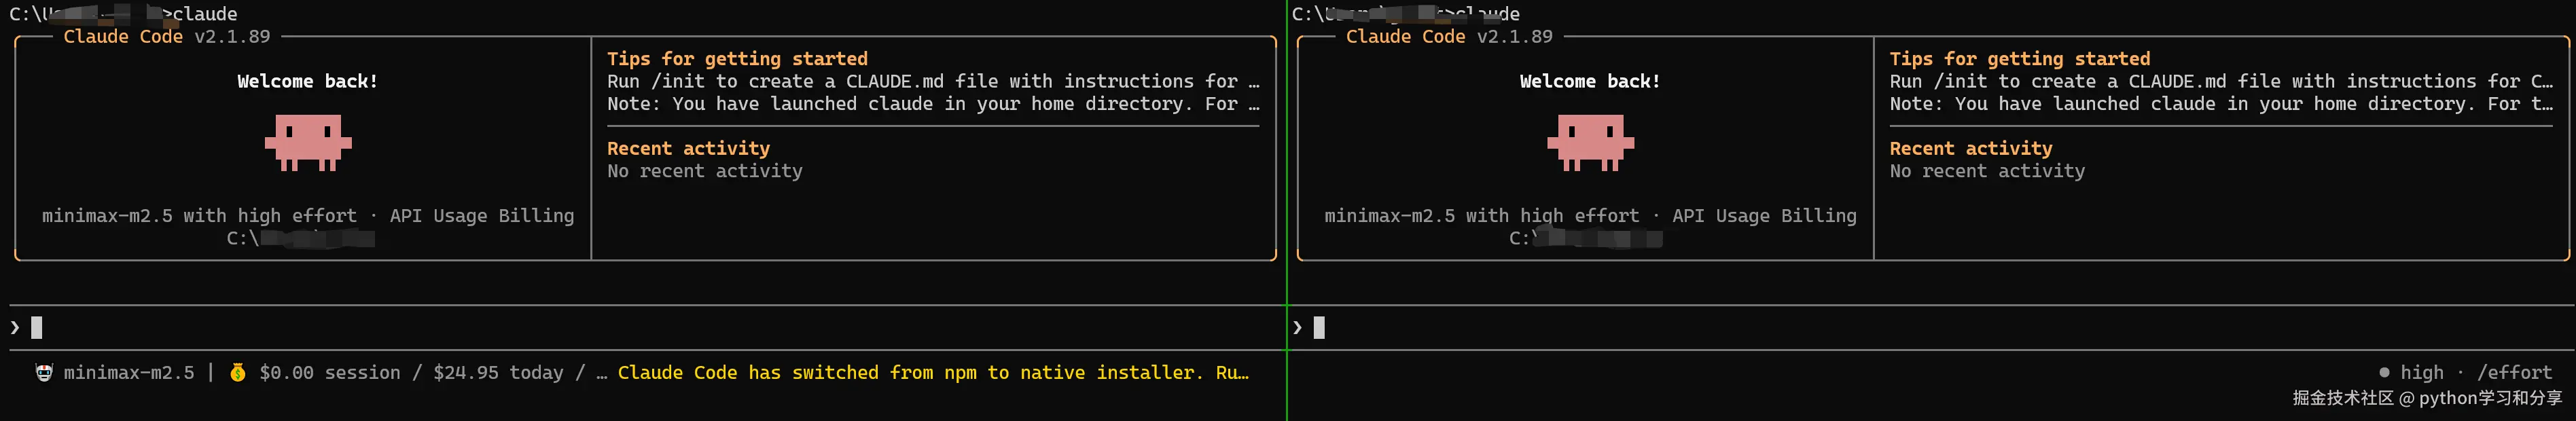Click the /effort command hint
This screenshot has height=421, width=2576.
pyautogui.click(x=2514, y=373)
